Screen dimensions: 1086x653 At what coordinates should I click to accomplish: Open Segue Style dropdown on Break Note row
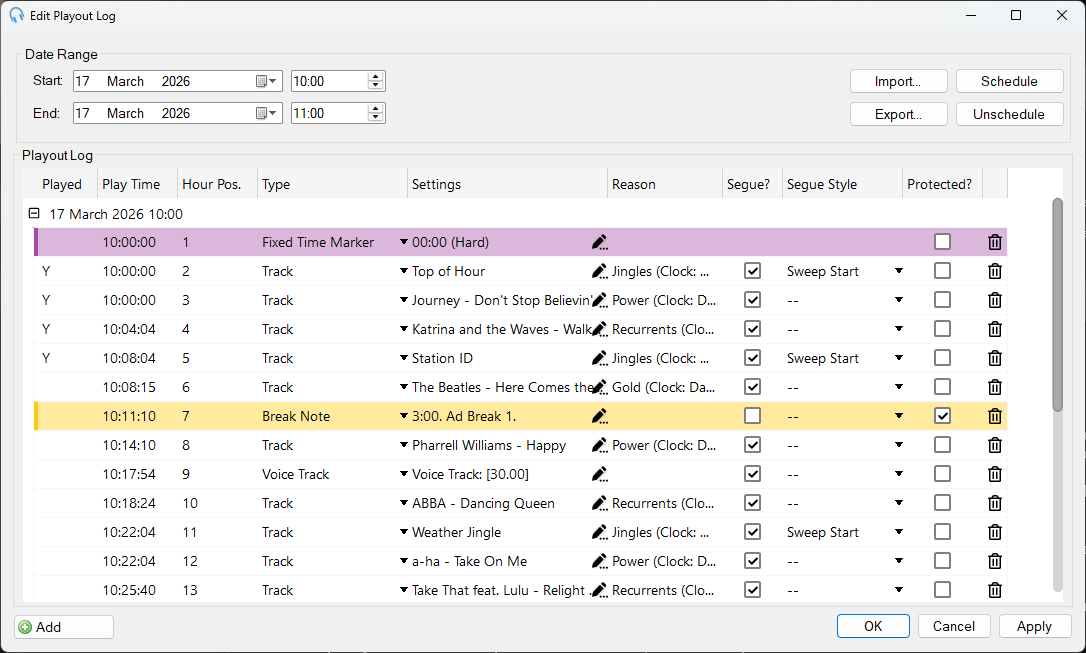899,416
